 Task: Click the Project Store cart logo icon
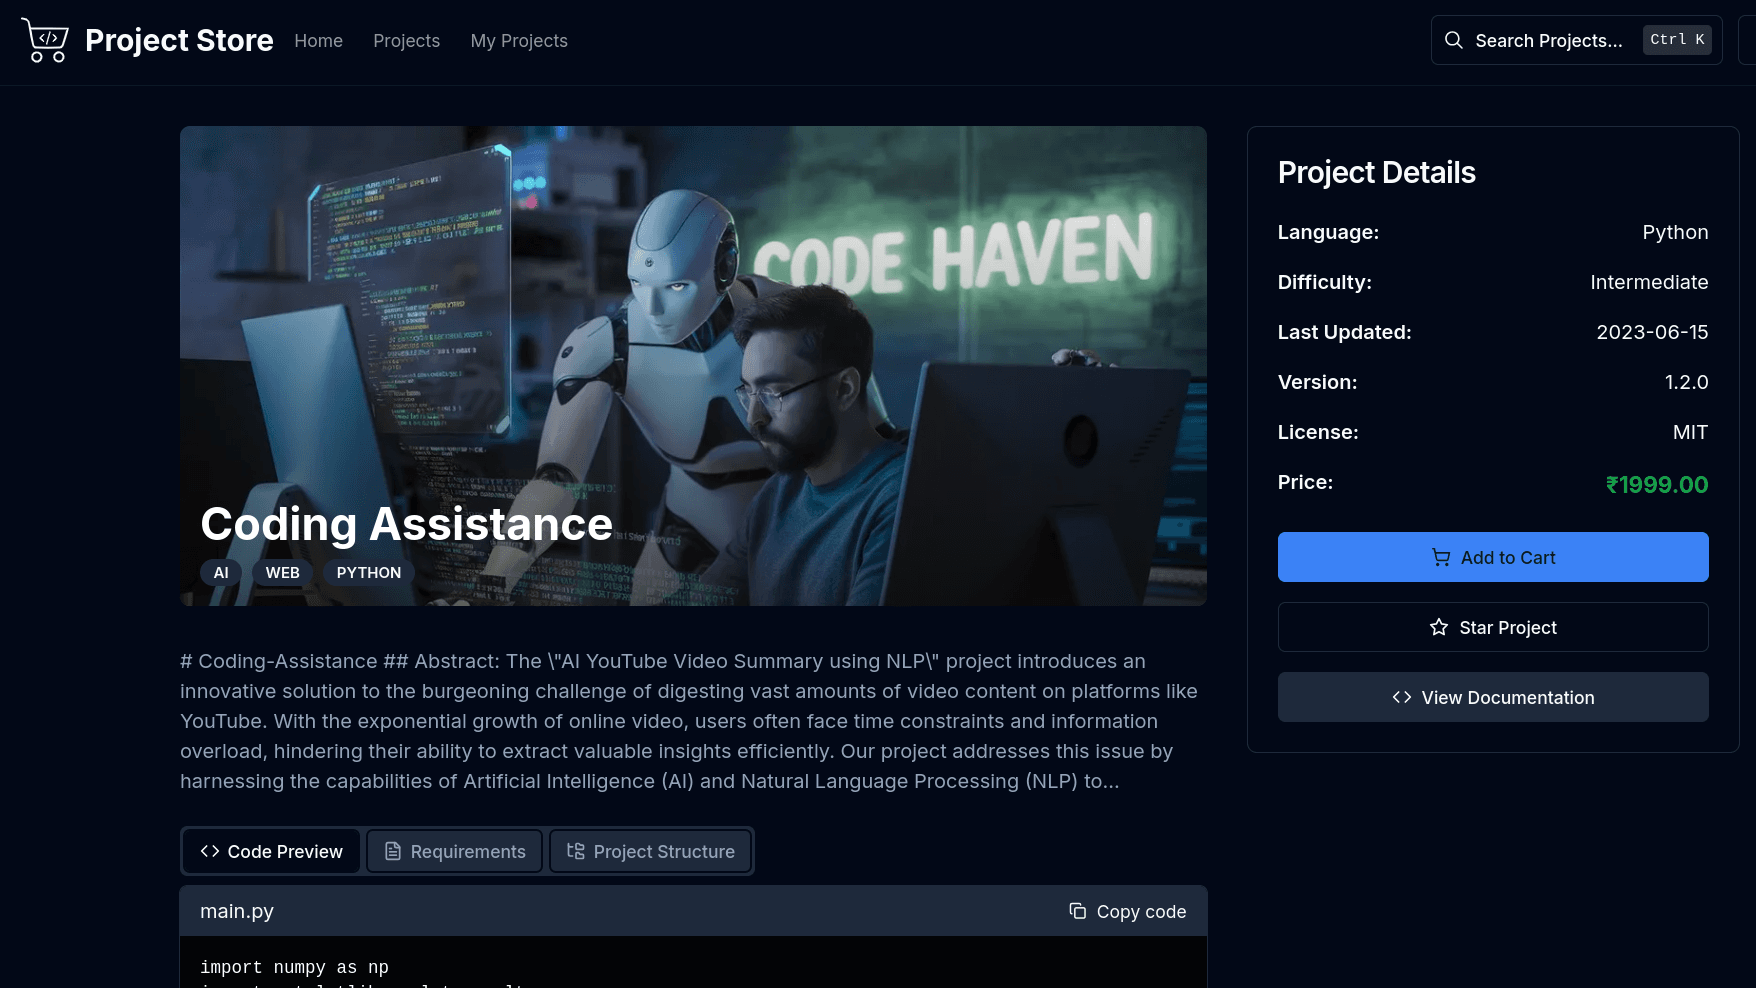(45, 41)
